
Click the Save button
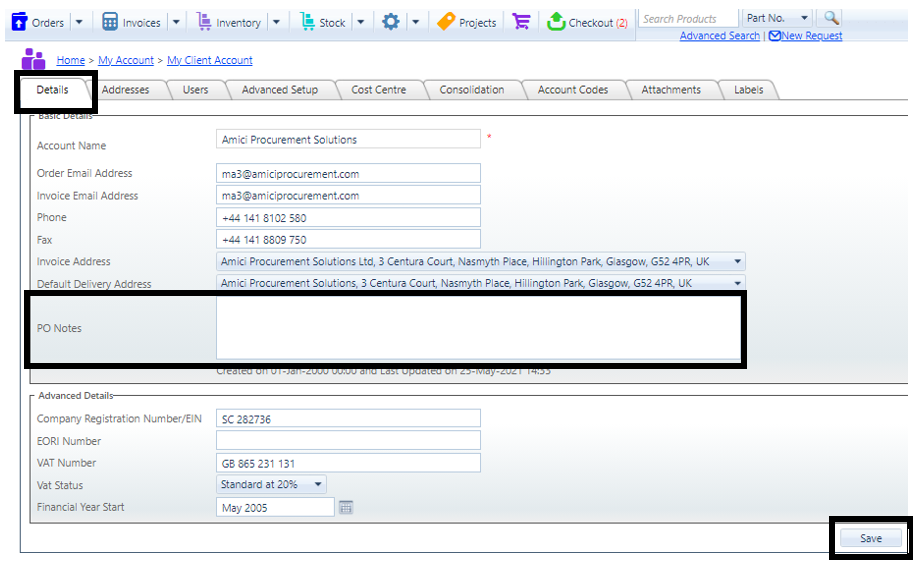pos(871,538)
